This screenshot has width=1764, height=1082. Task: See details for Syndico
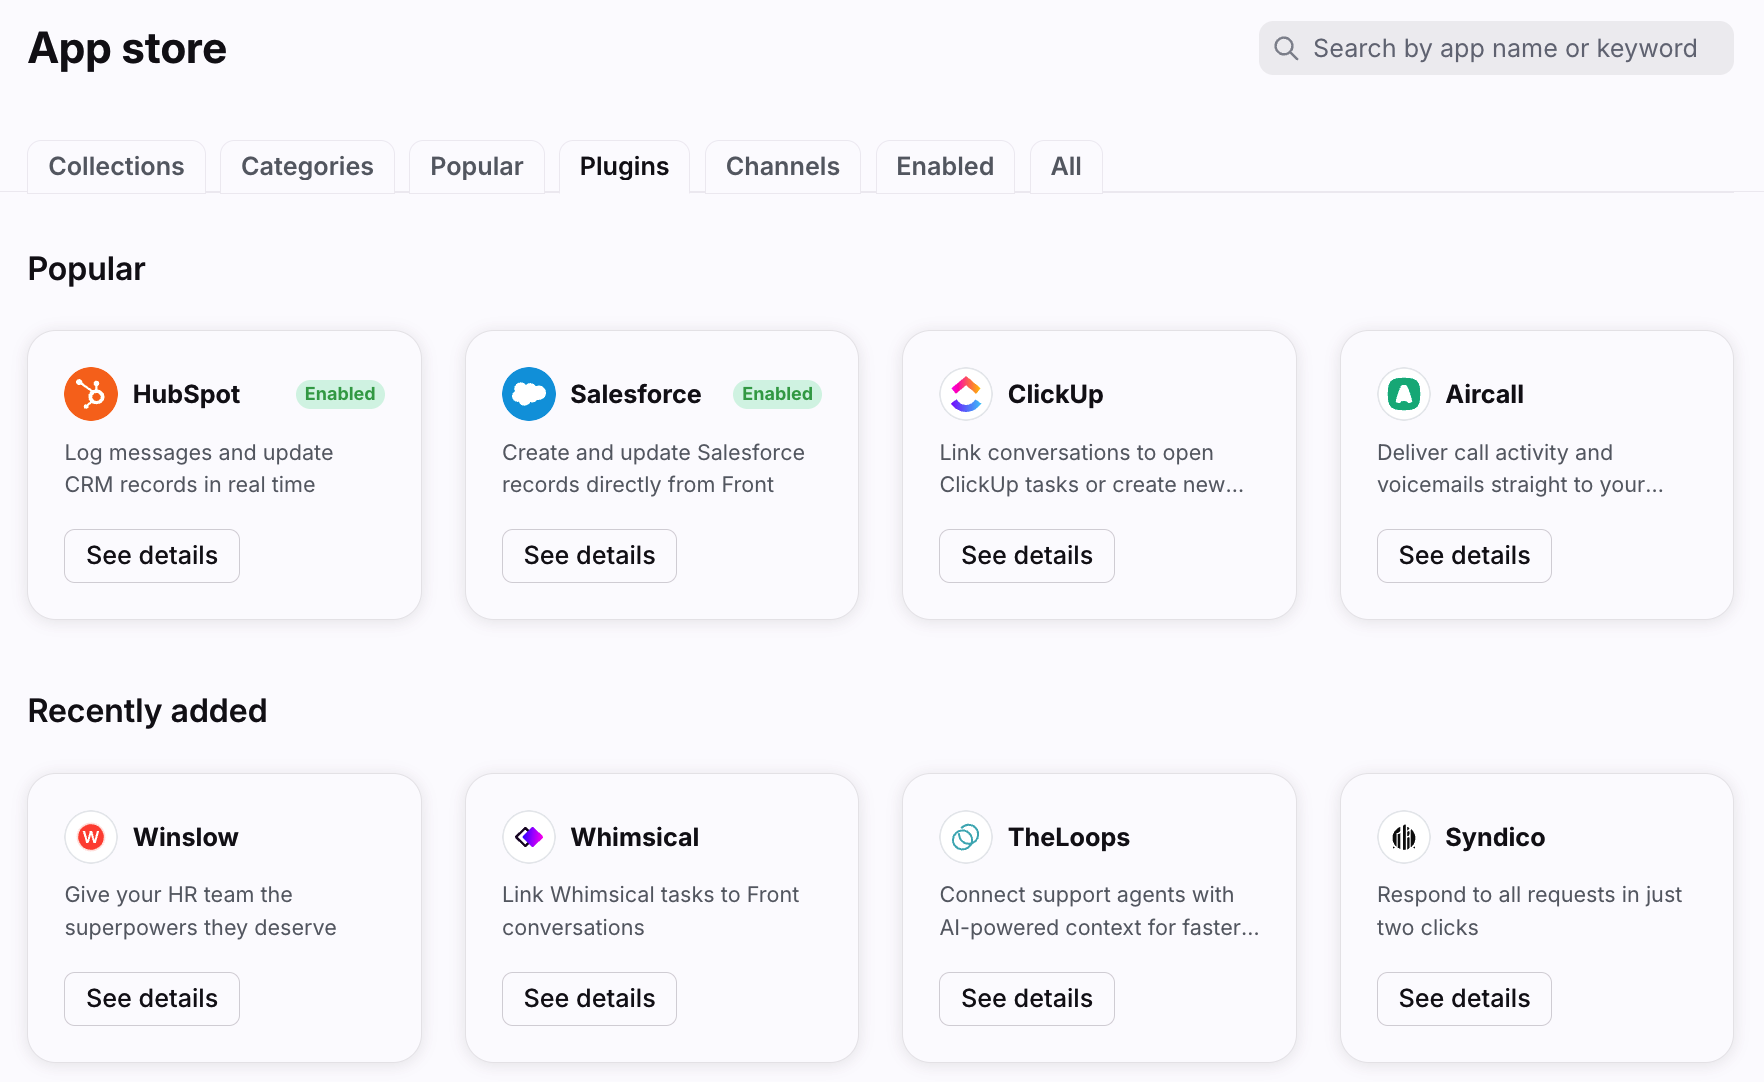1464,999
